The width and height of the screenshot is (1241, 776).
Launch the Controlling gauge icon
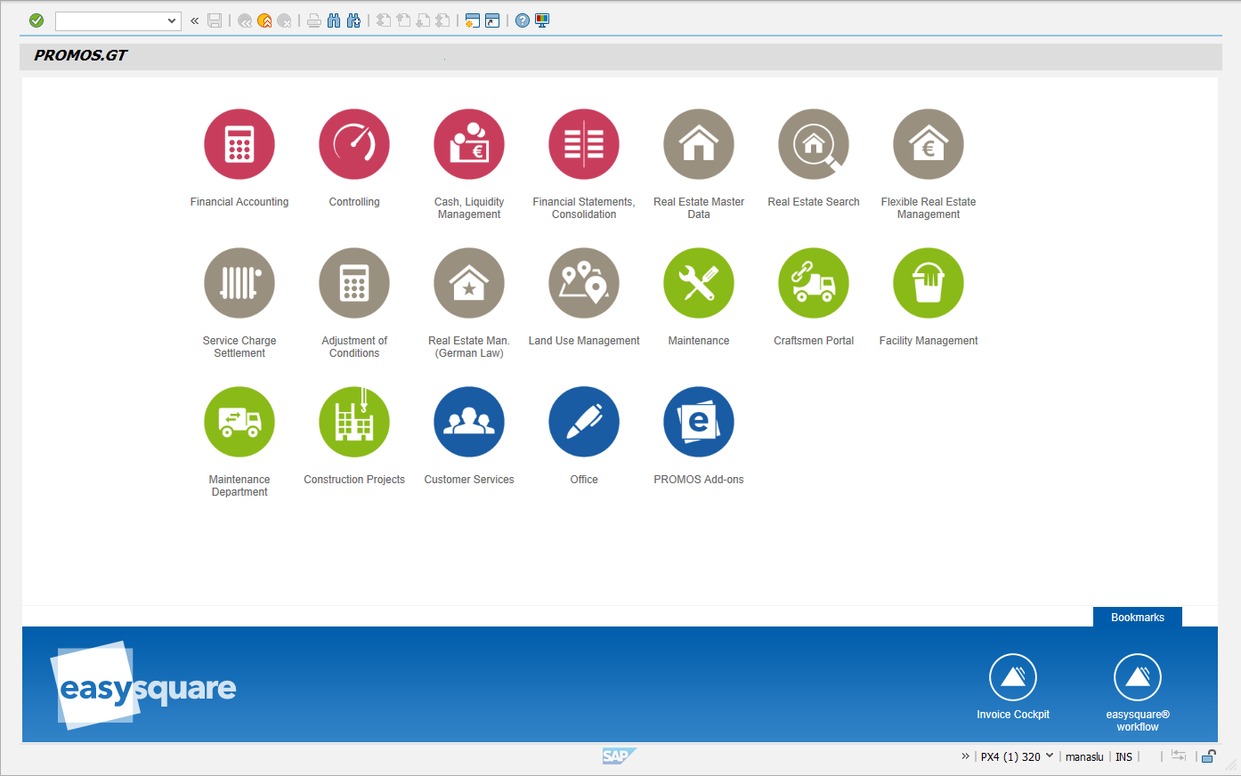click(354, 144)
